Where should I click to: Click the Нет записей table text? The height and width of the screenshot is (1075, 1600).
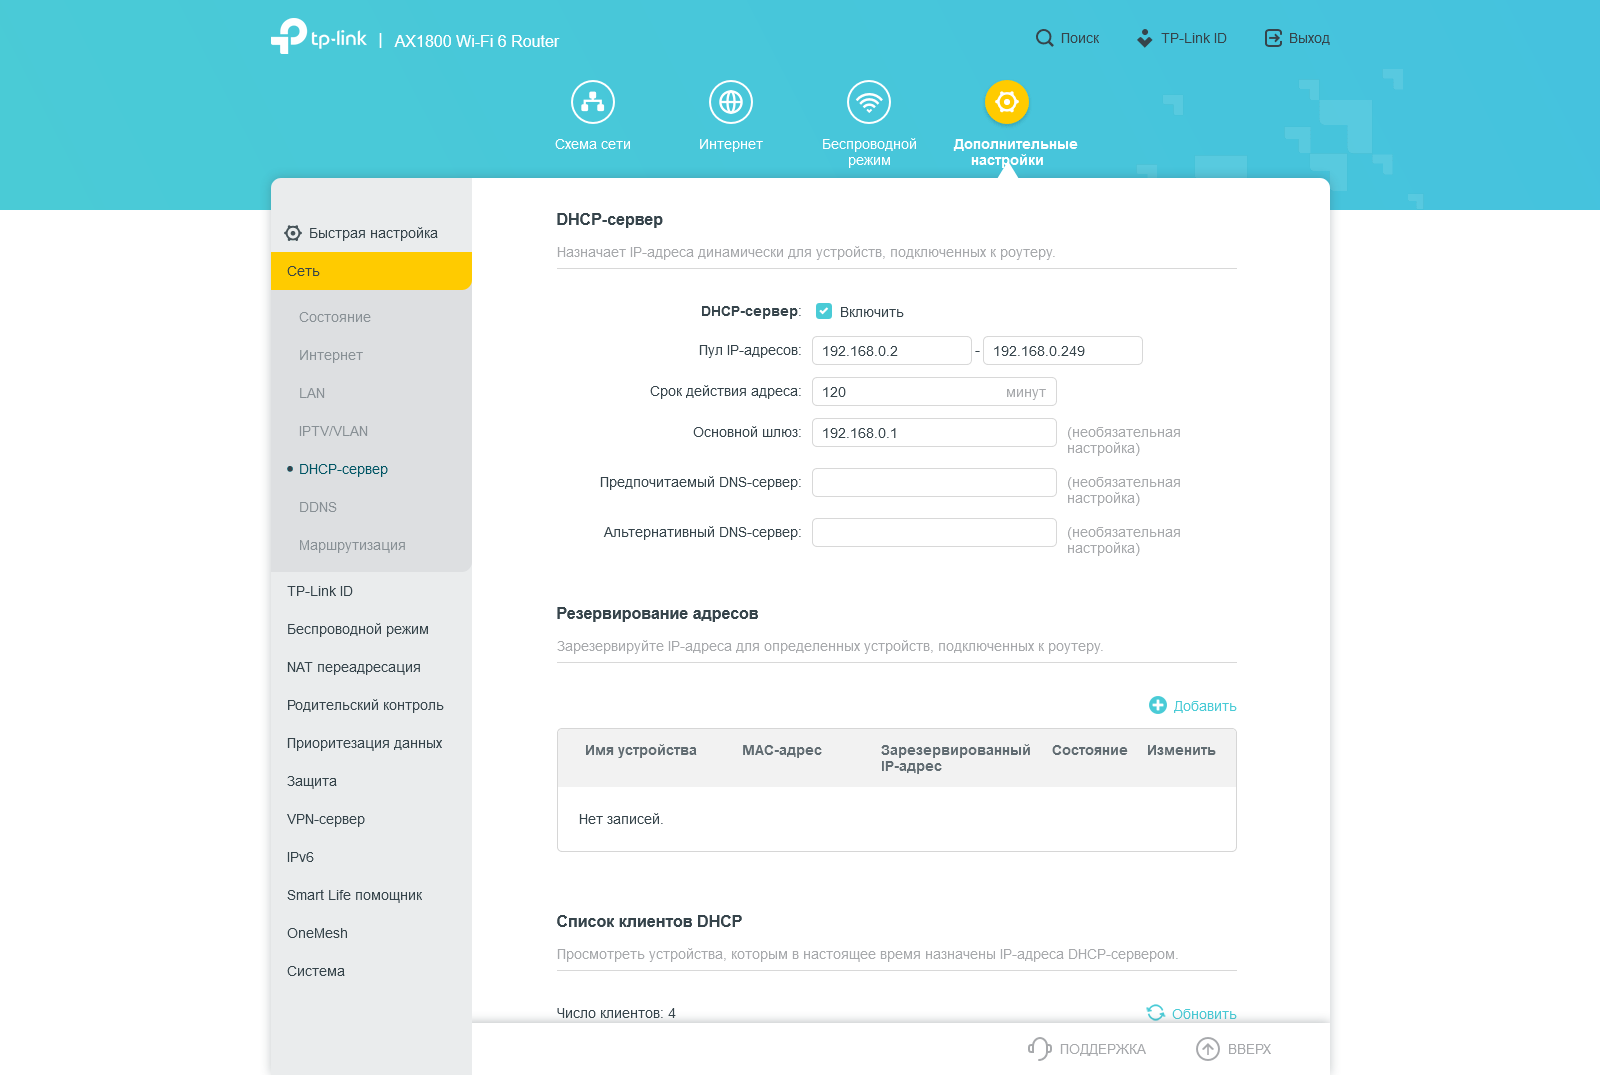[621, 819]
